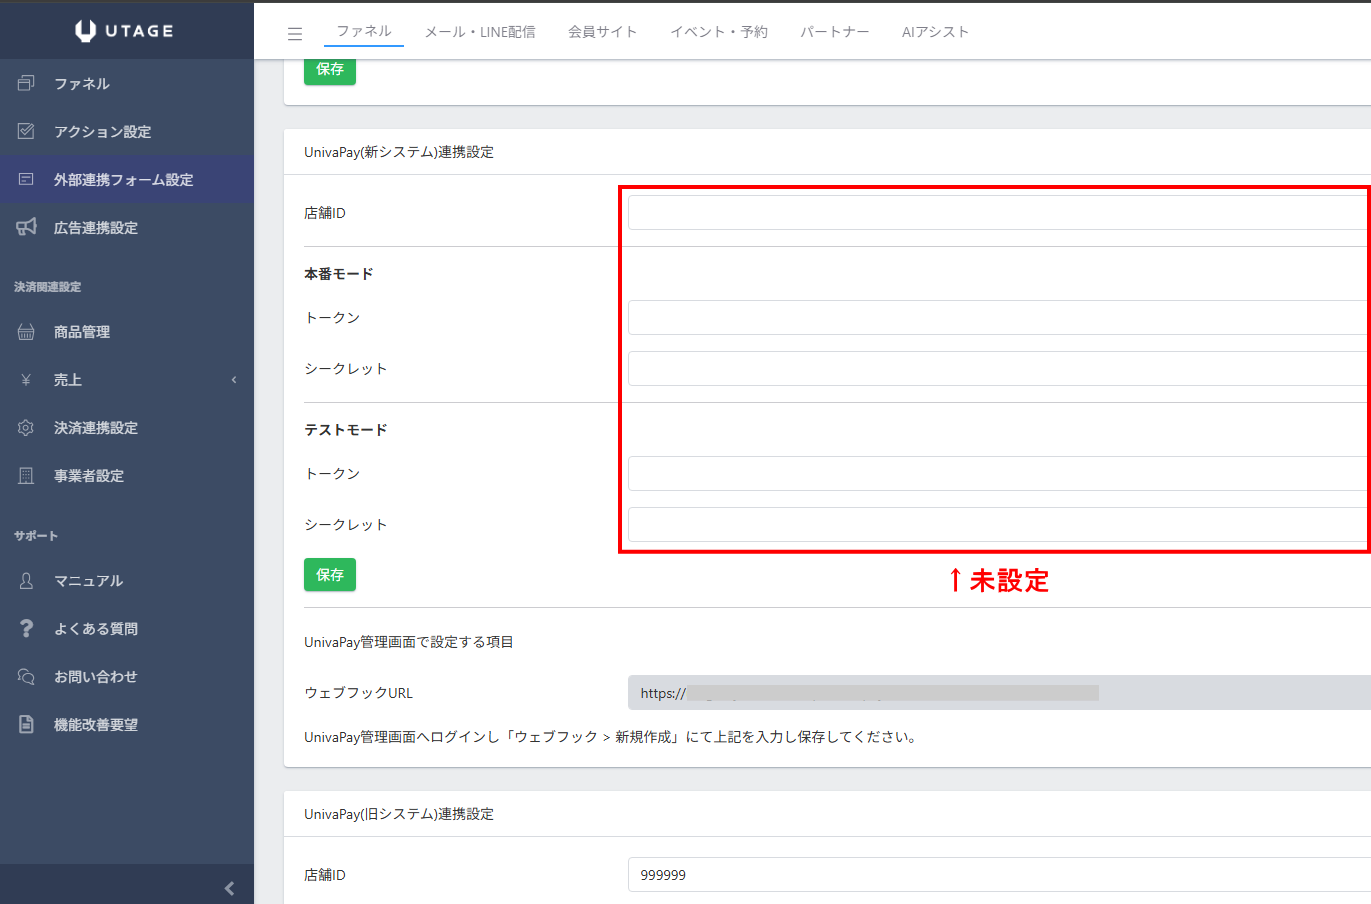Click the 機能改善要望 document icon
The height and width of the screenshot is (904, 1371).
(x=26, y=724)
